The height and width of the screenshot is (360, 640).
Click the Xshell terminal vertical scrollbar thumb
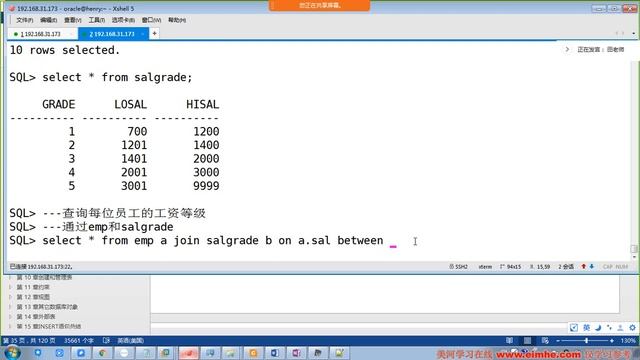point(634,249)
